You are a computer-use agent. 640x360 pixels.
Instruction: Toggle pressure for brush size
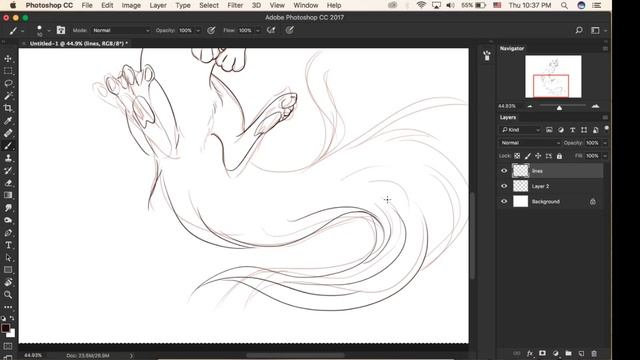tap(289, 30)
